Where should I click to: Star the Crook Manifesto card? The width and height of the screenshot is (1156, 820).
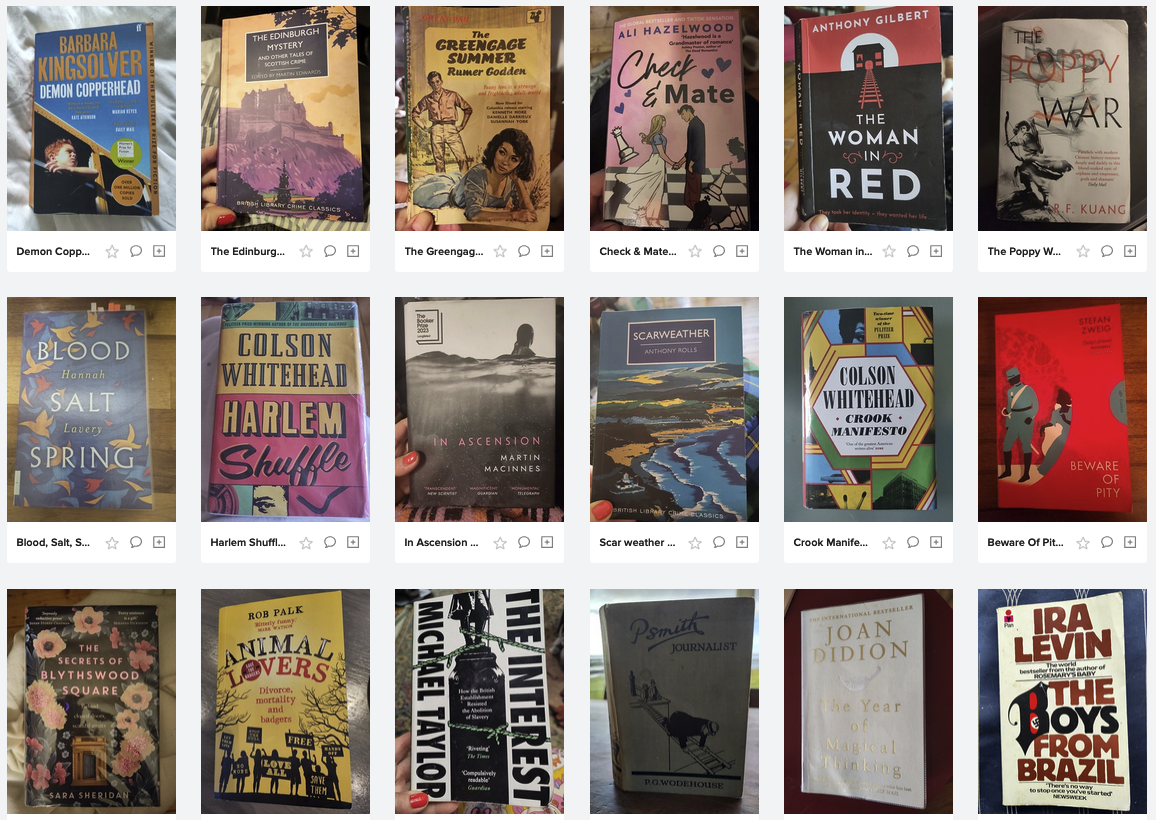889,543
